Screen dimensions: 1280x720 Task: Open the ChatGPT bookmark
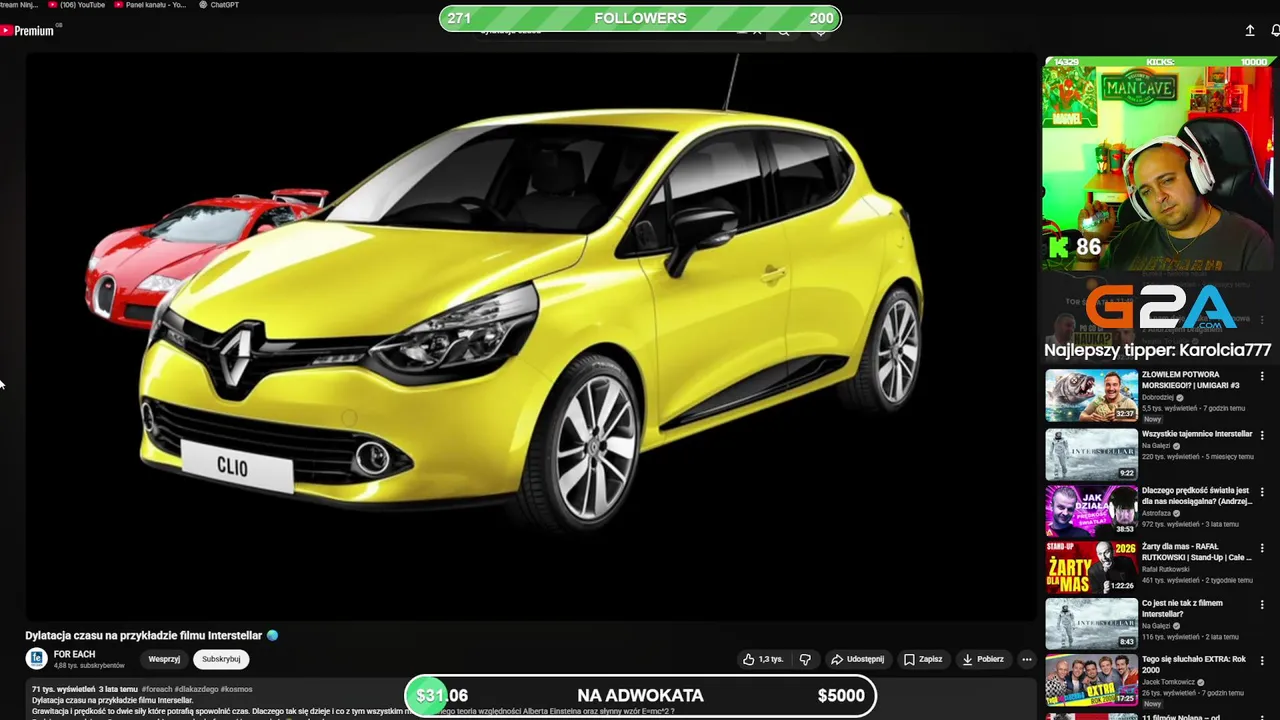[x=218, y=5]
